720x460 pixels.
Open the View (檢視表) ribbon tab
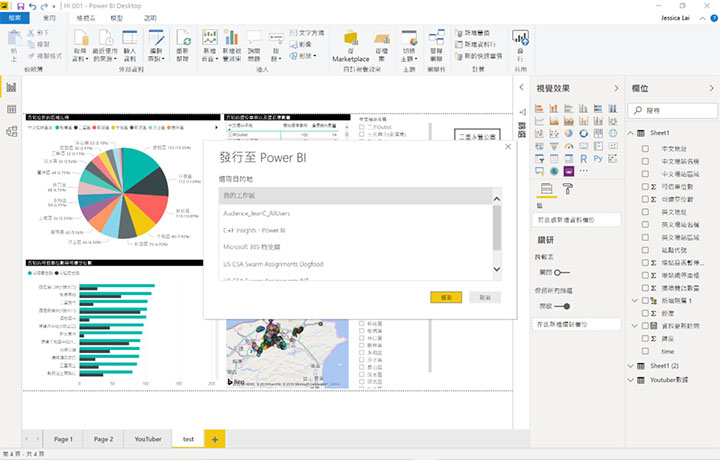(x=86, y=18)
